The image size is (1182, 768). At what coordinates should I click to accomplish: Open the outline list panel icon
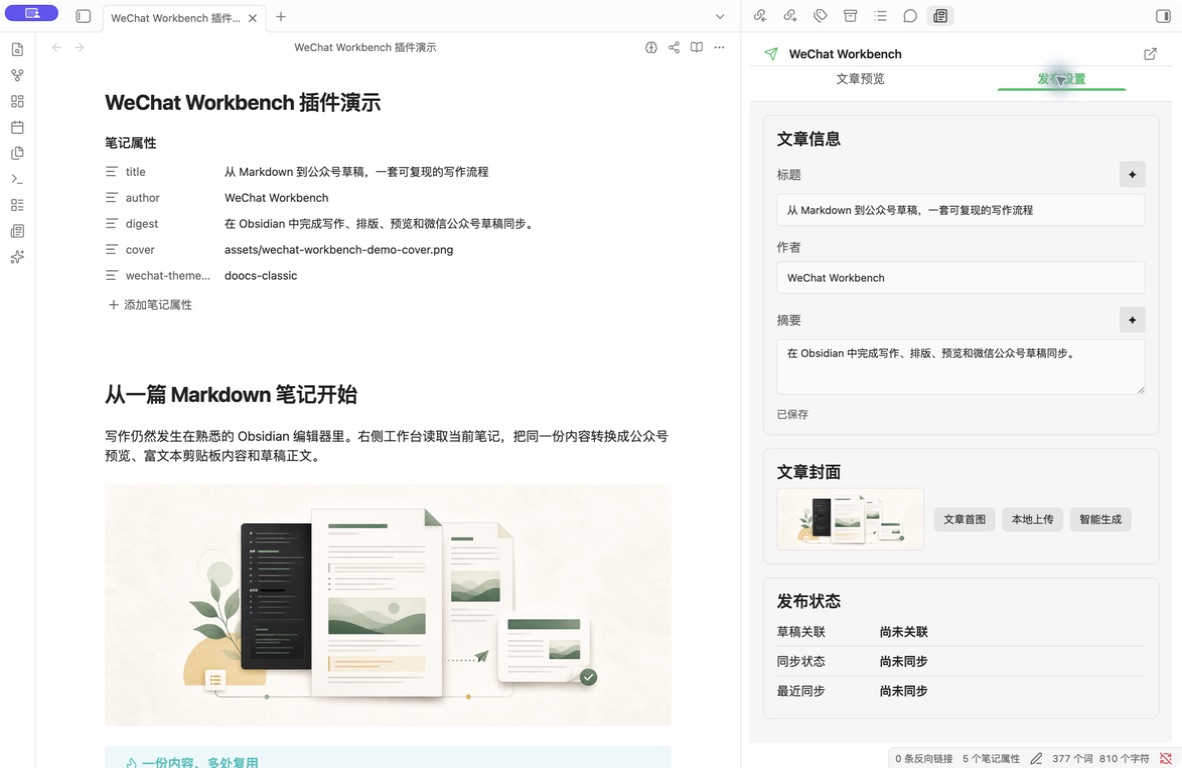coord(880,16)
